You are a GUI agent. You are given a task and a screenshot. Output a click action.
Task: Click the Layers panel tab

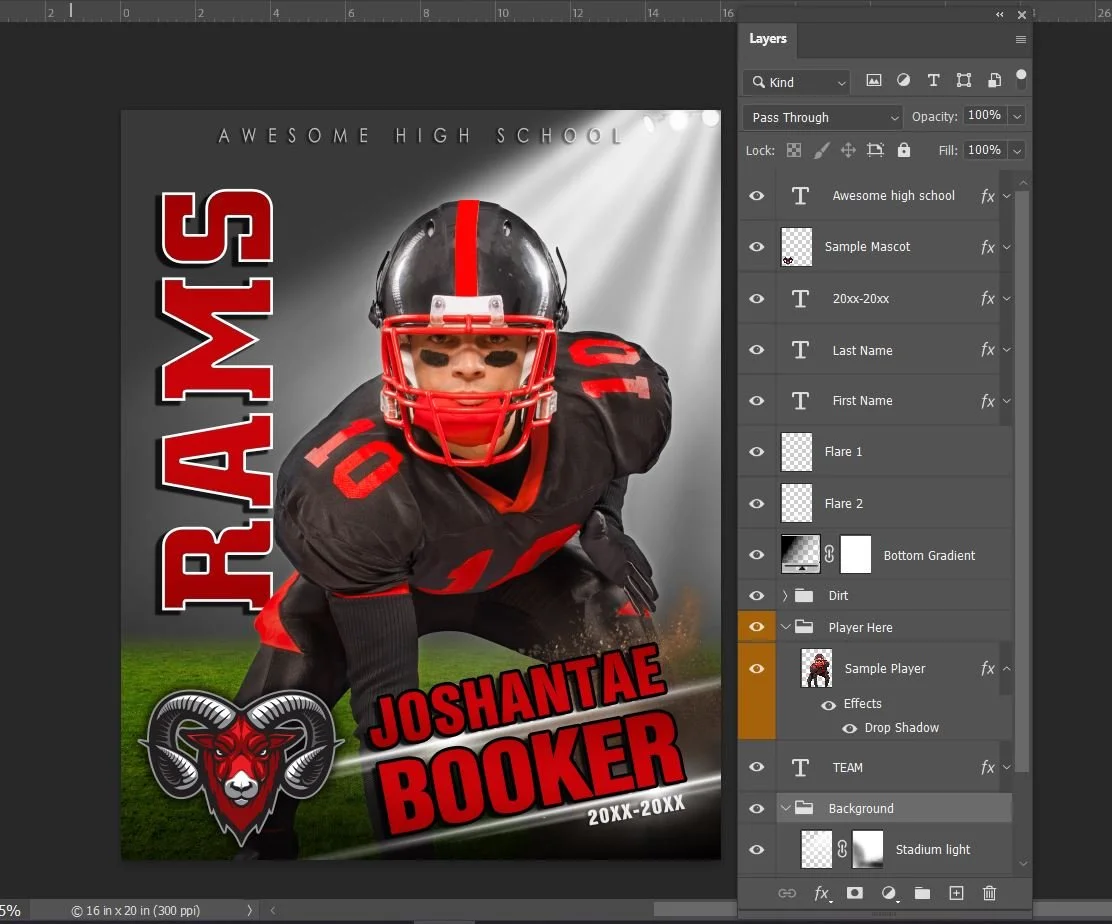pos(768,38)
